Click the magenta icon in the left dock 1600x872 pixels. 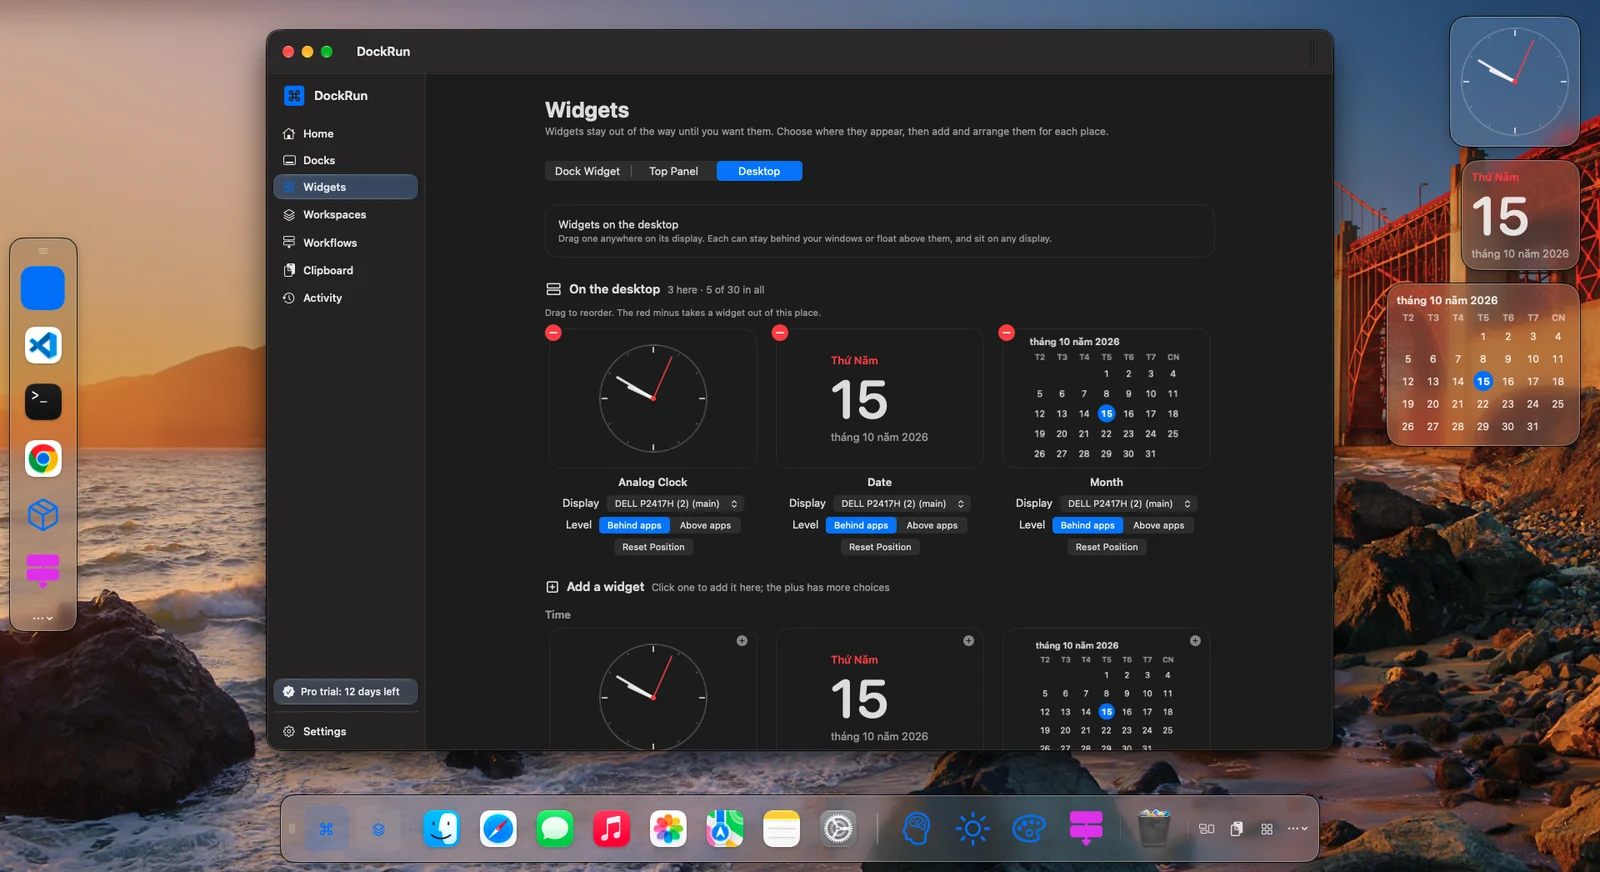point(43,571)
